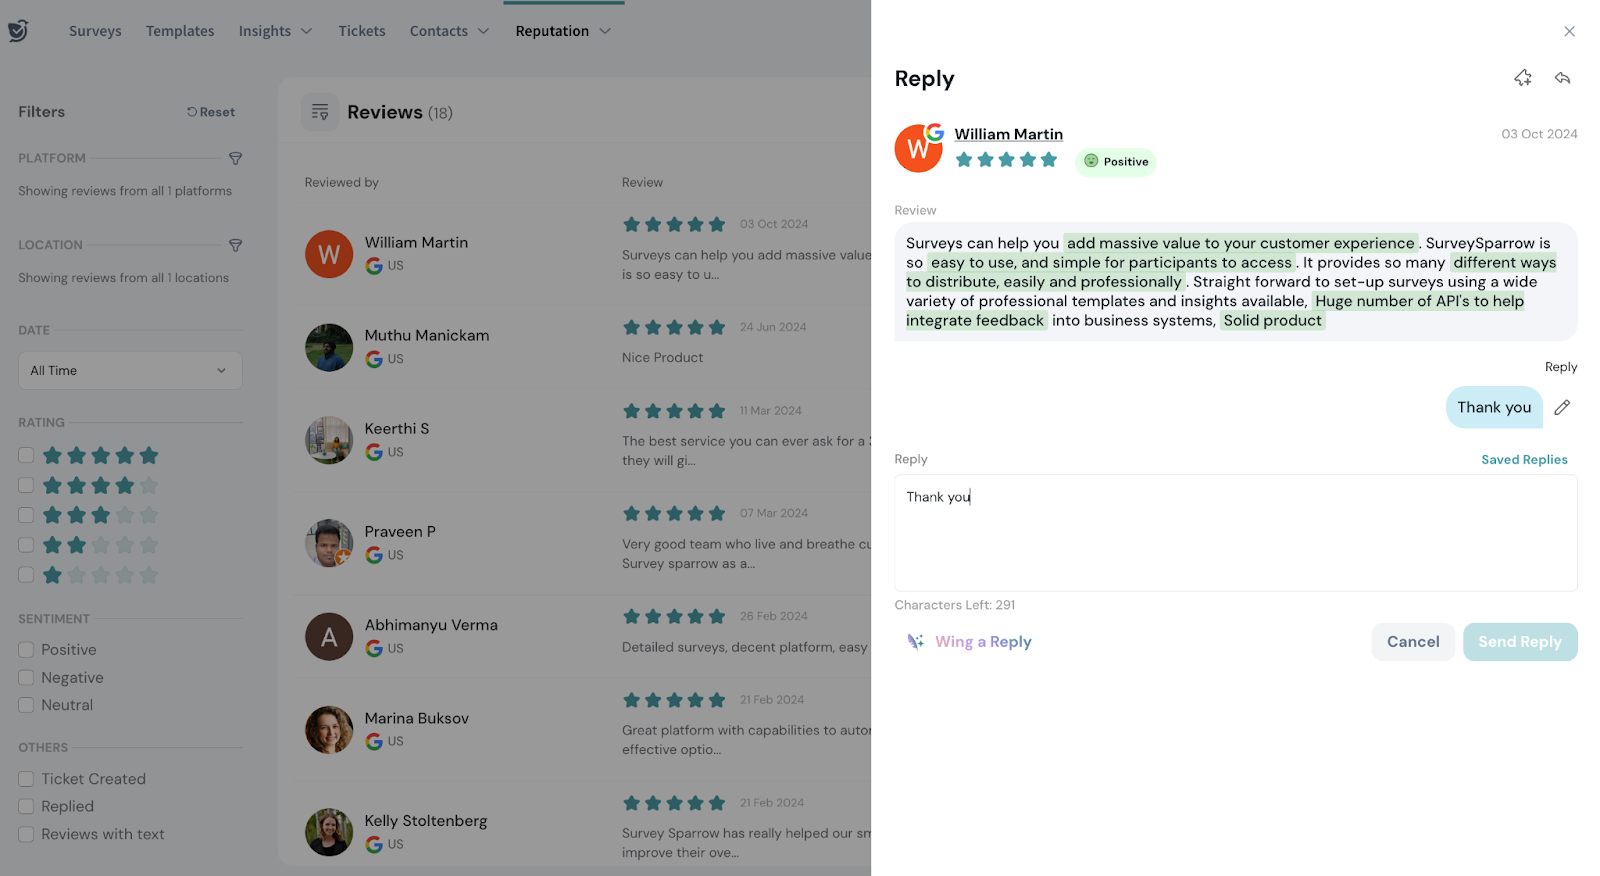Check the Positive sentiment checkbox
The image size is (1600, 876).
tap(26, 650)
